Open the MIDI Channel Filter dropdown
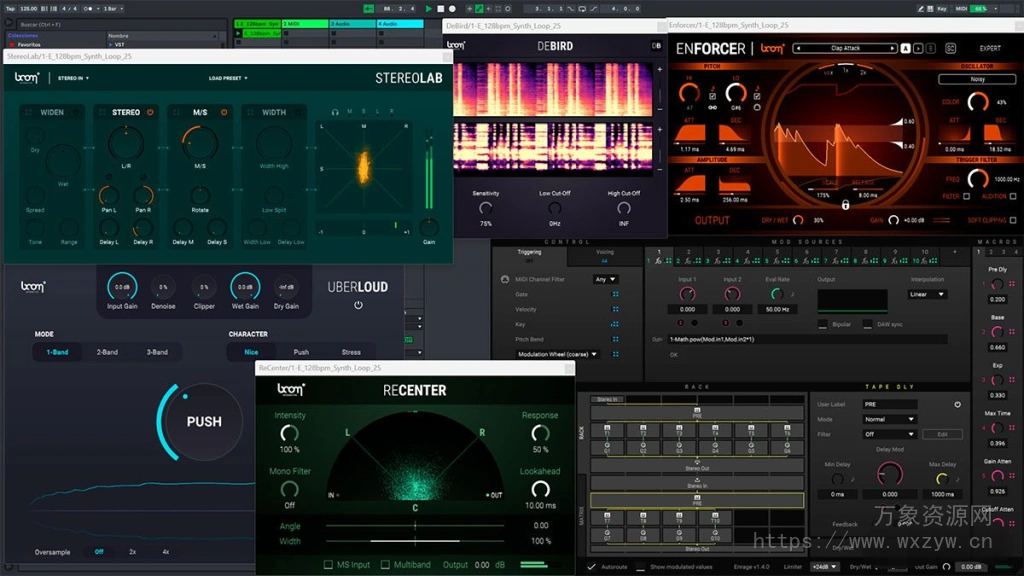1024x576 pixels. [x=605, y=280]
